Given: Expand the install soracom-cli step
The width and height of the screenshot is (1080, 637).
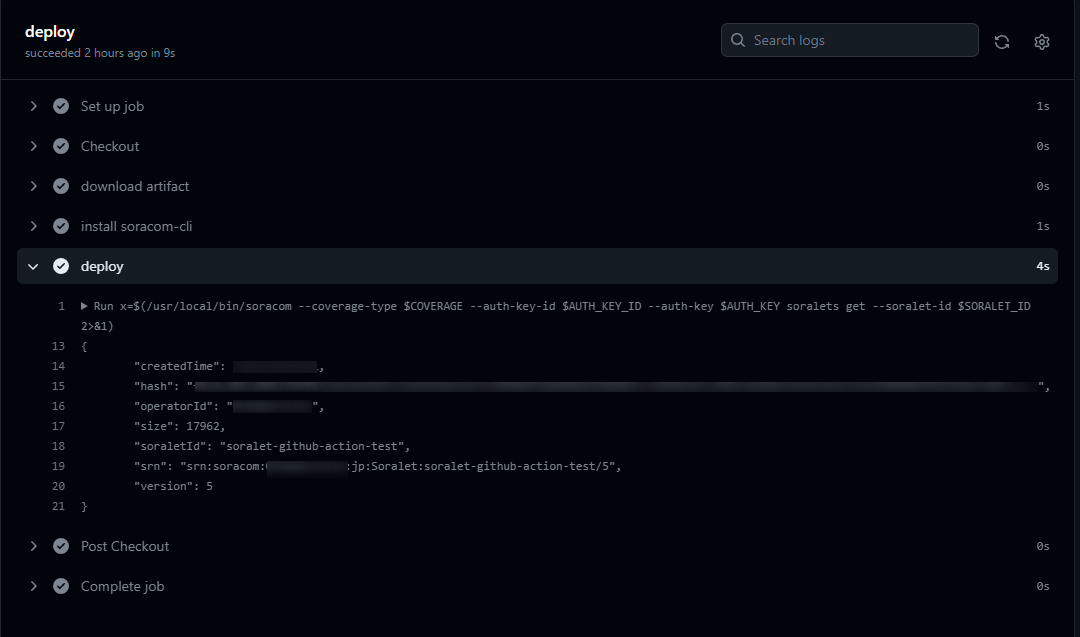Looking at the screenshot, I should point(33,226).
